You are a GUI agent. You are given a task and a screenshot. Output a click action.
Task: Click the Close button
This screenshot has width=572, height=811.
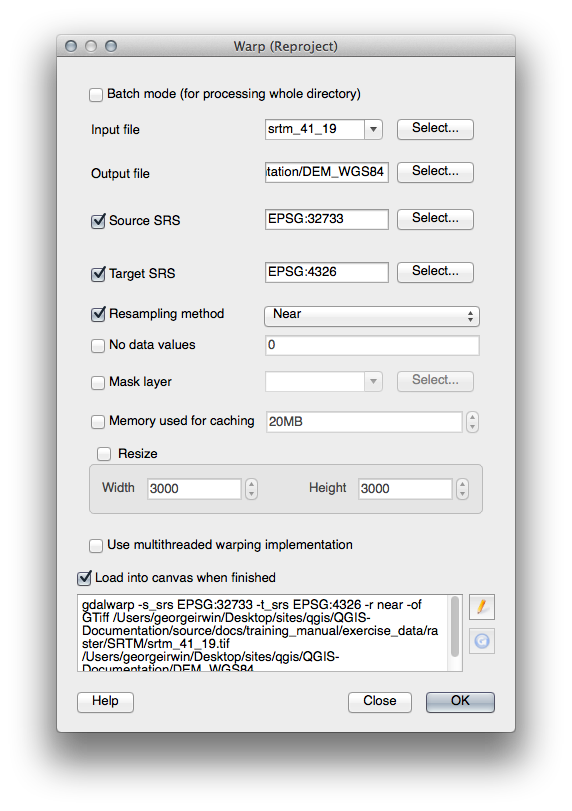[x=380, y=702]
